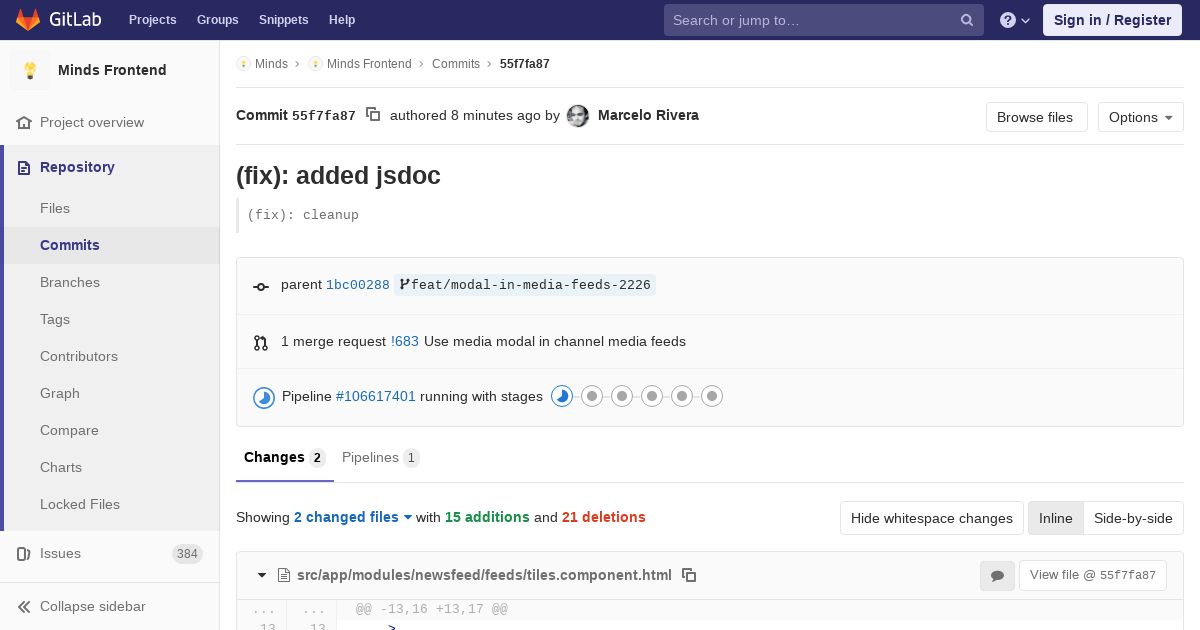Click the Repository file icon
This screenshot has height=630, width=1200.
point(24,167)
